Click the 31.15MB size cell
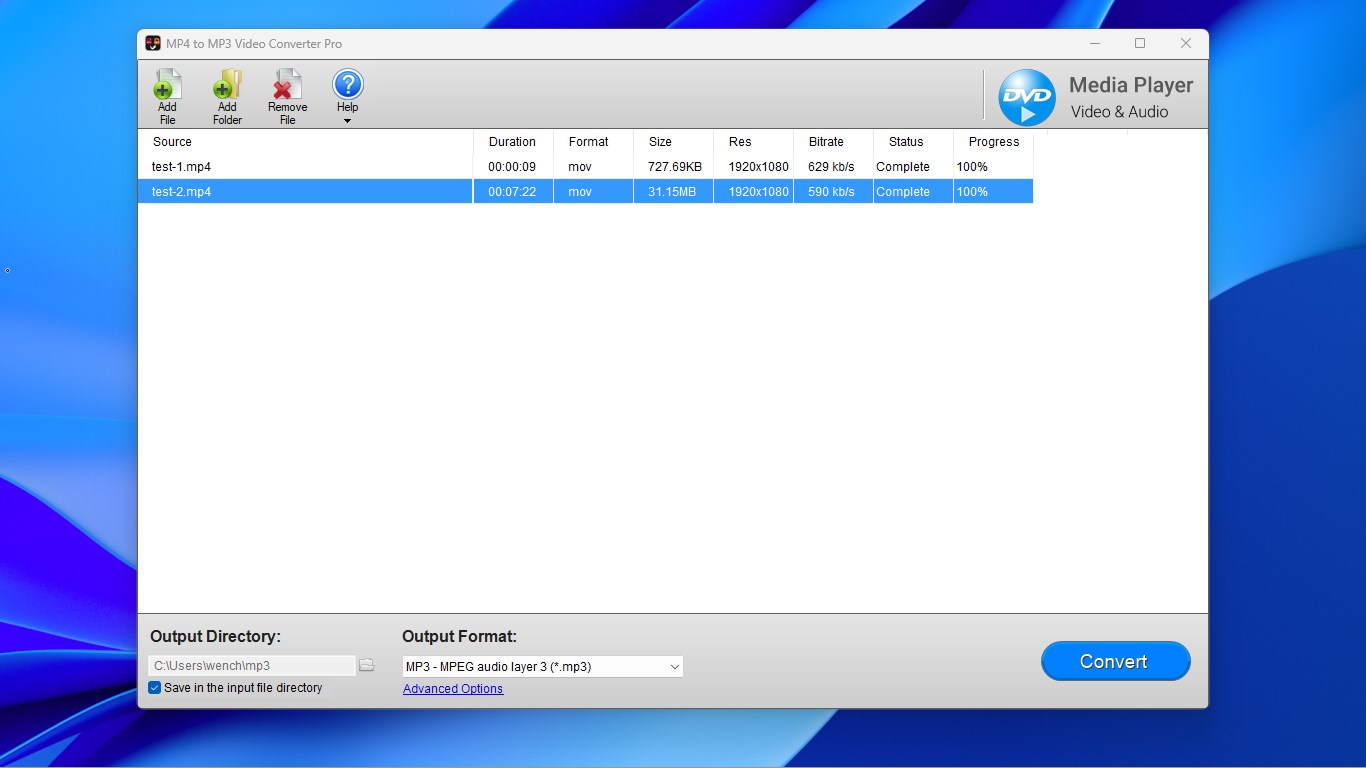 pyautogui.click(x=672, y=192)
